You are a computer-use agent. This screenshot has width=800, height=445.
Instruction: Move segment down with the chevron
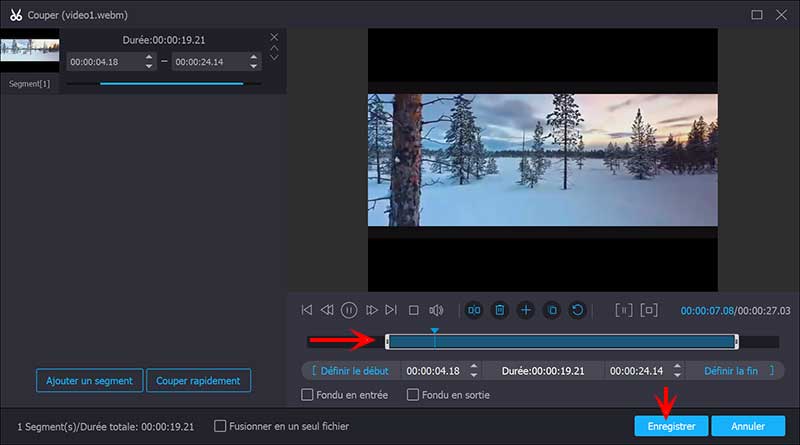point(275,58)
